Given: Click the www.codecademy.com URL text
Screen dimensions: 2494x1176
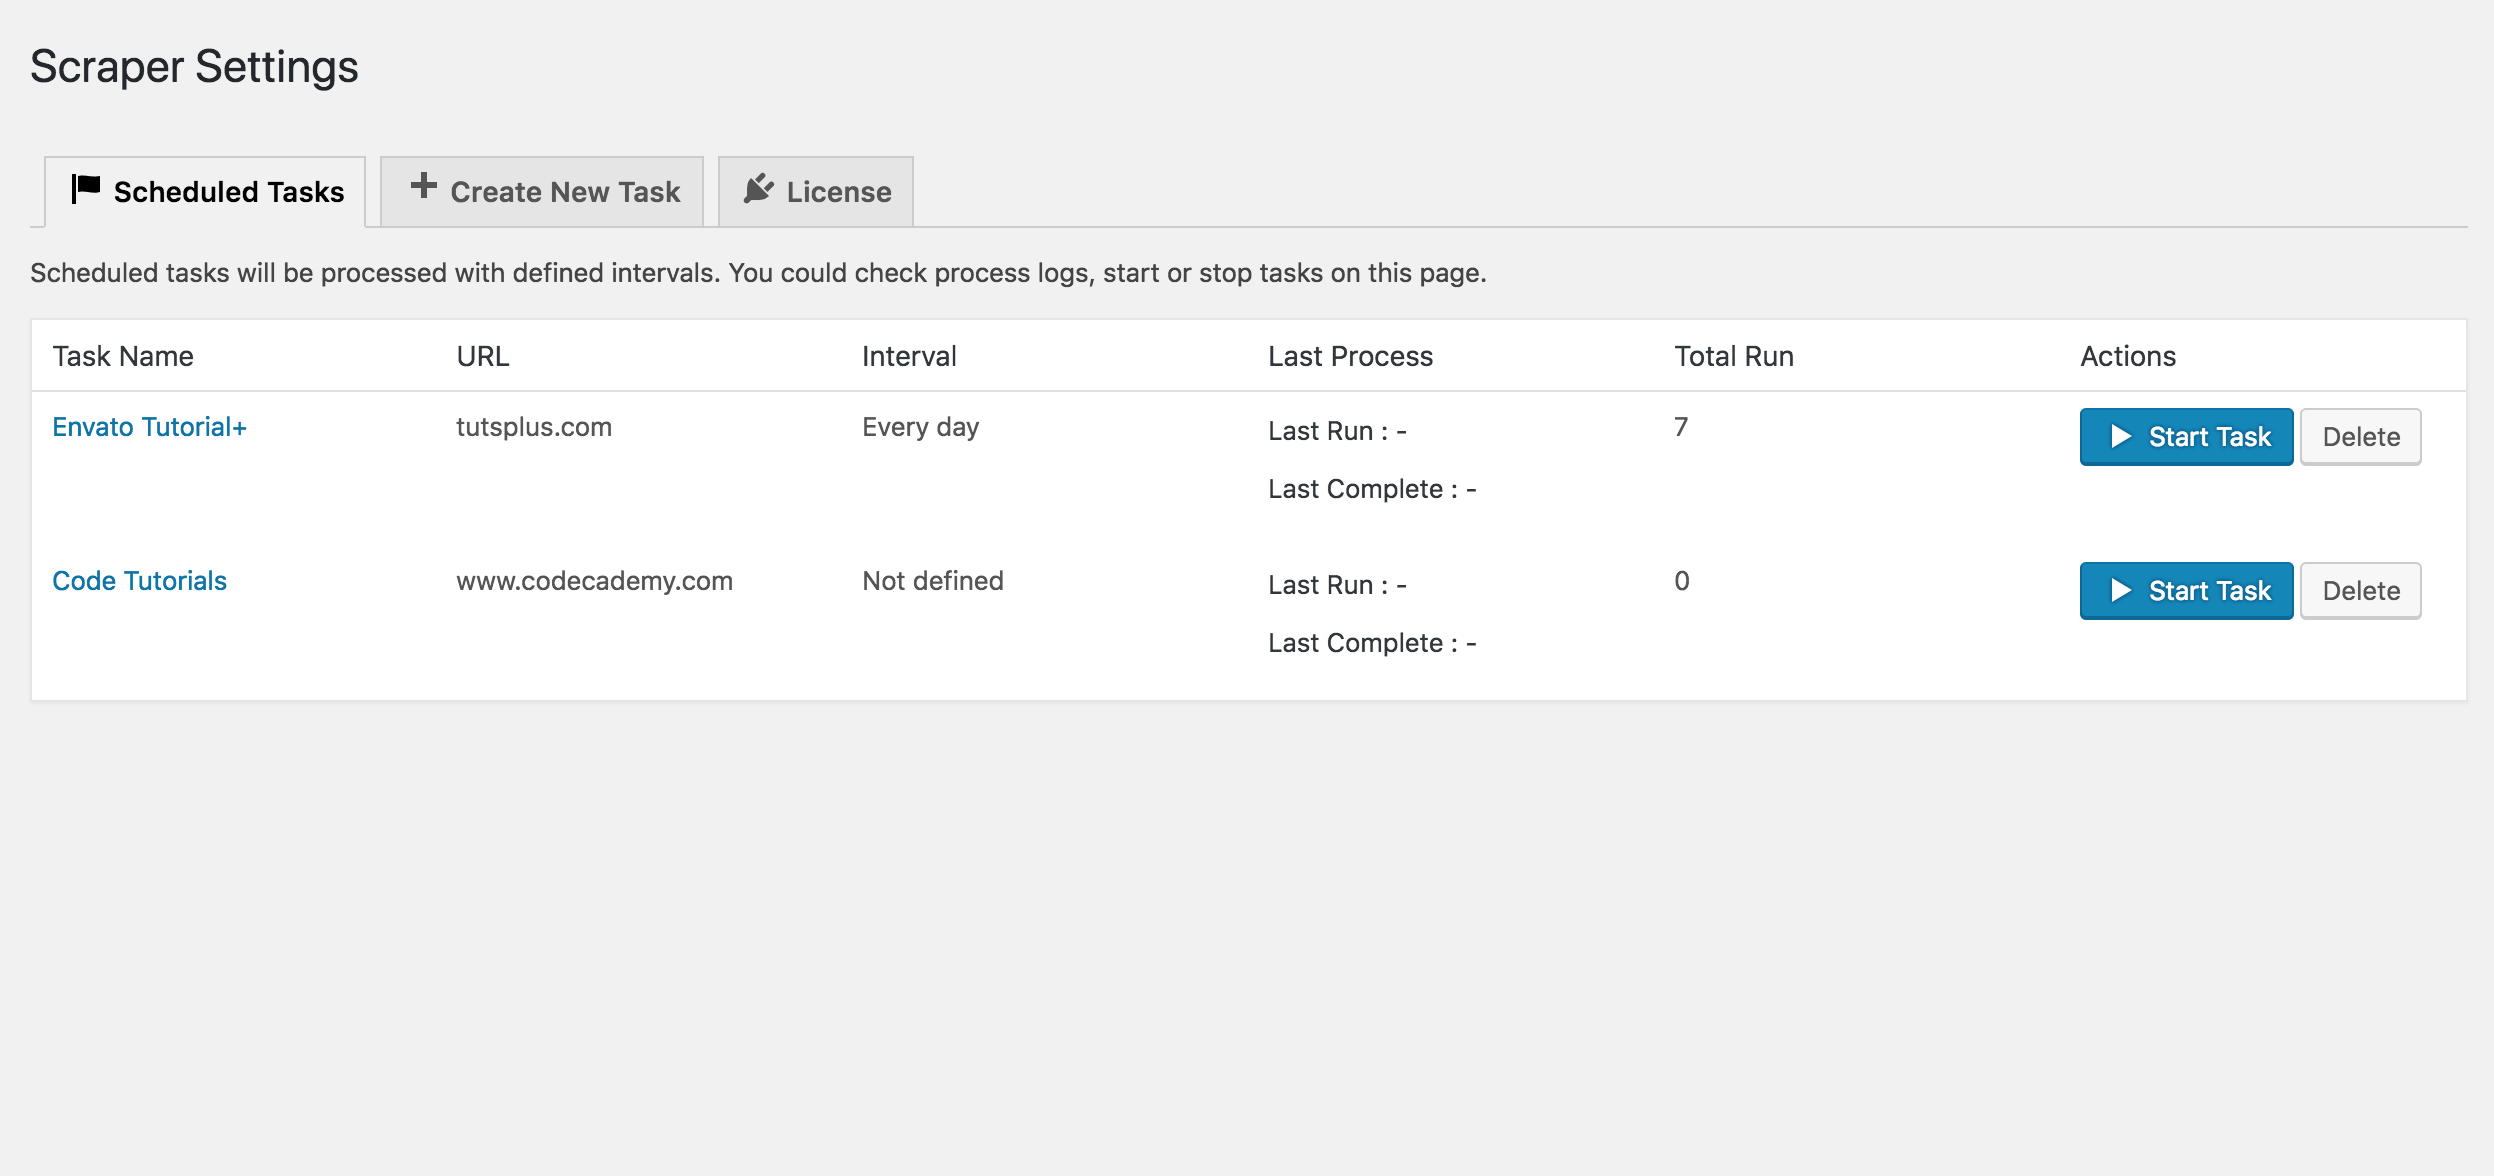Looking at the screenshot, I should tap(594, 581).
